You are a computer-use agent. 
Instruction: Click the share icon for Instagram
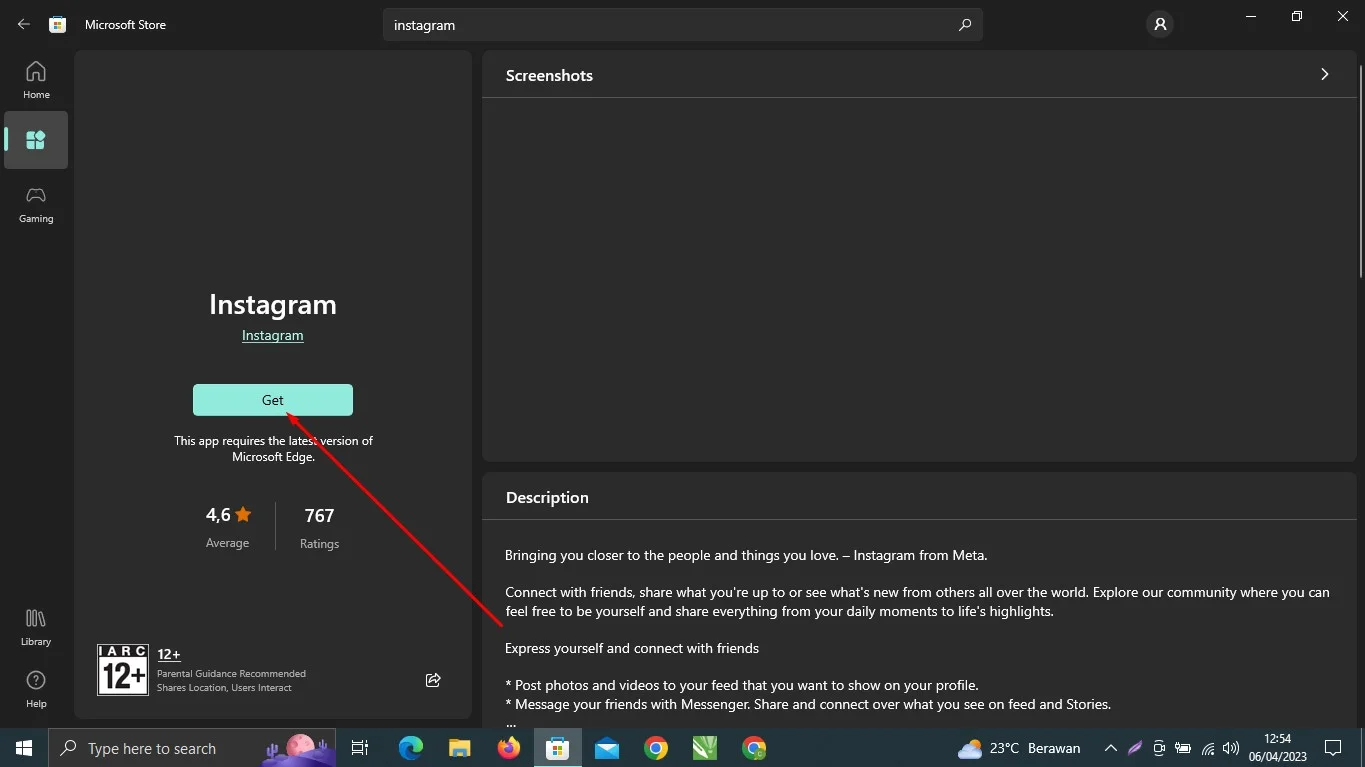(433, 680)
